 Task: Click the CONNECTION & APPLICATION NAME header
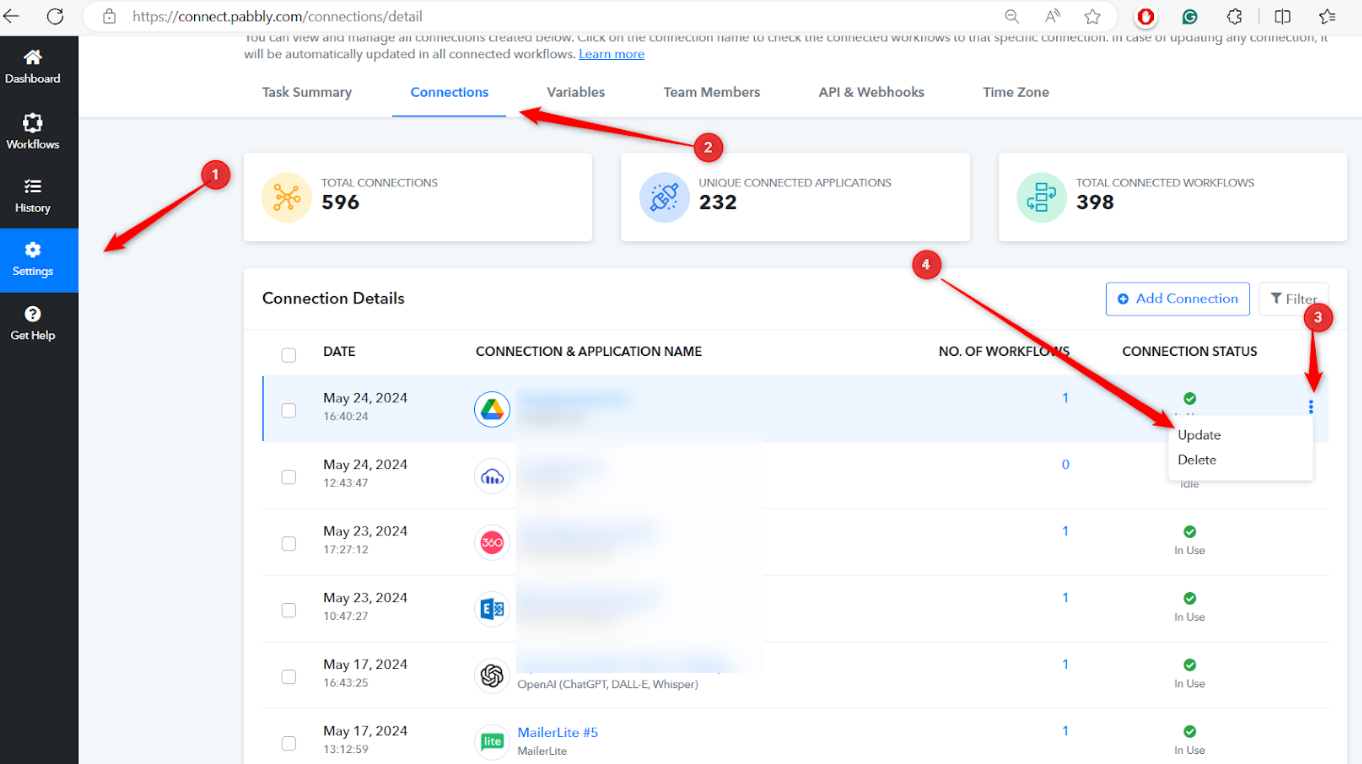[589, 351]
